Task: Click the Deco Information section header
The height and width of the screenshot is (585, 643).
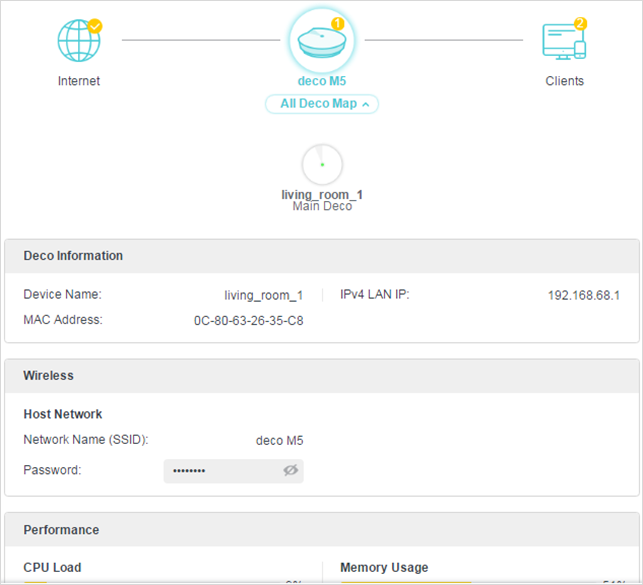Action: click(x=322, y=256)
